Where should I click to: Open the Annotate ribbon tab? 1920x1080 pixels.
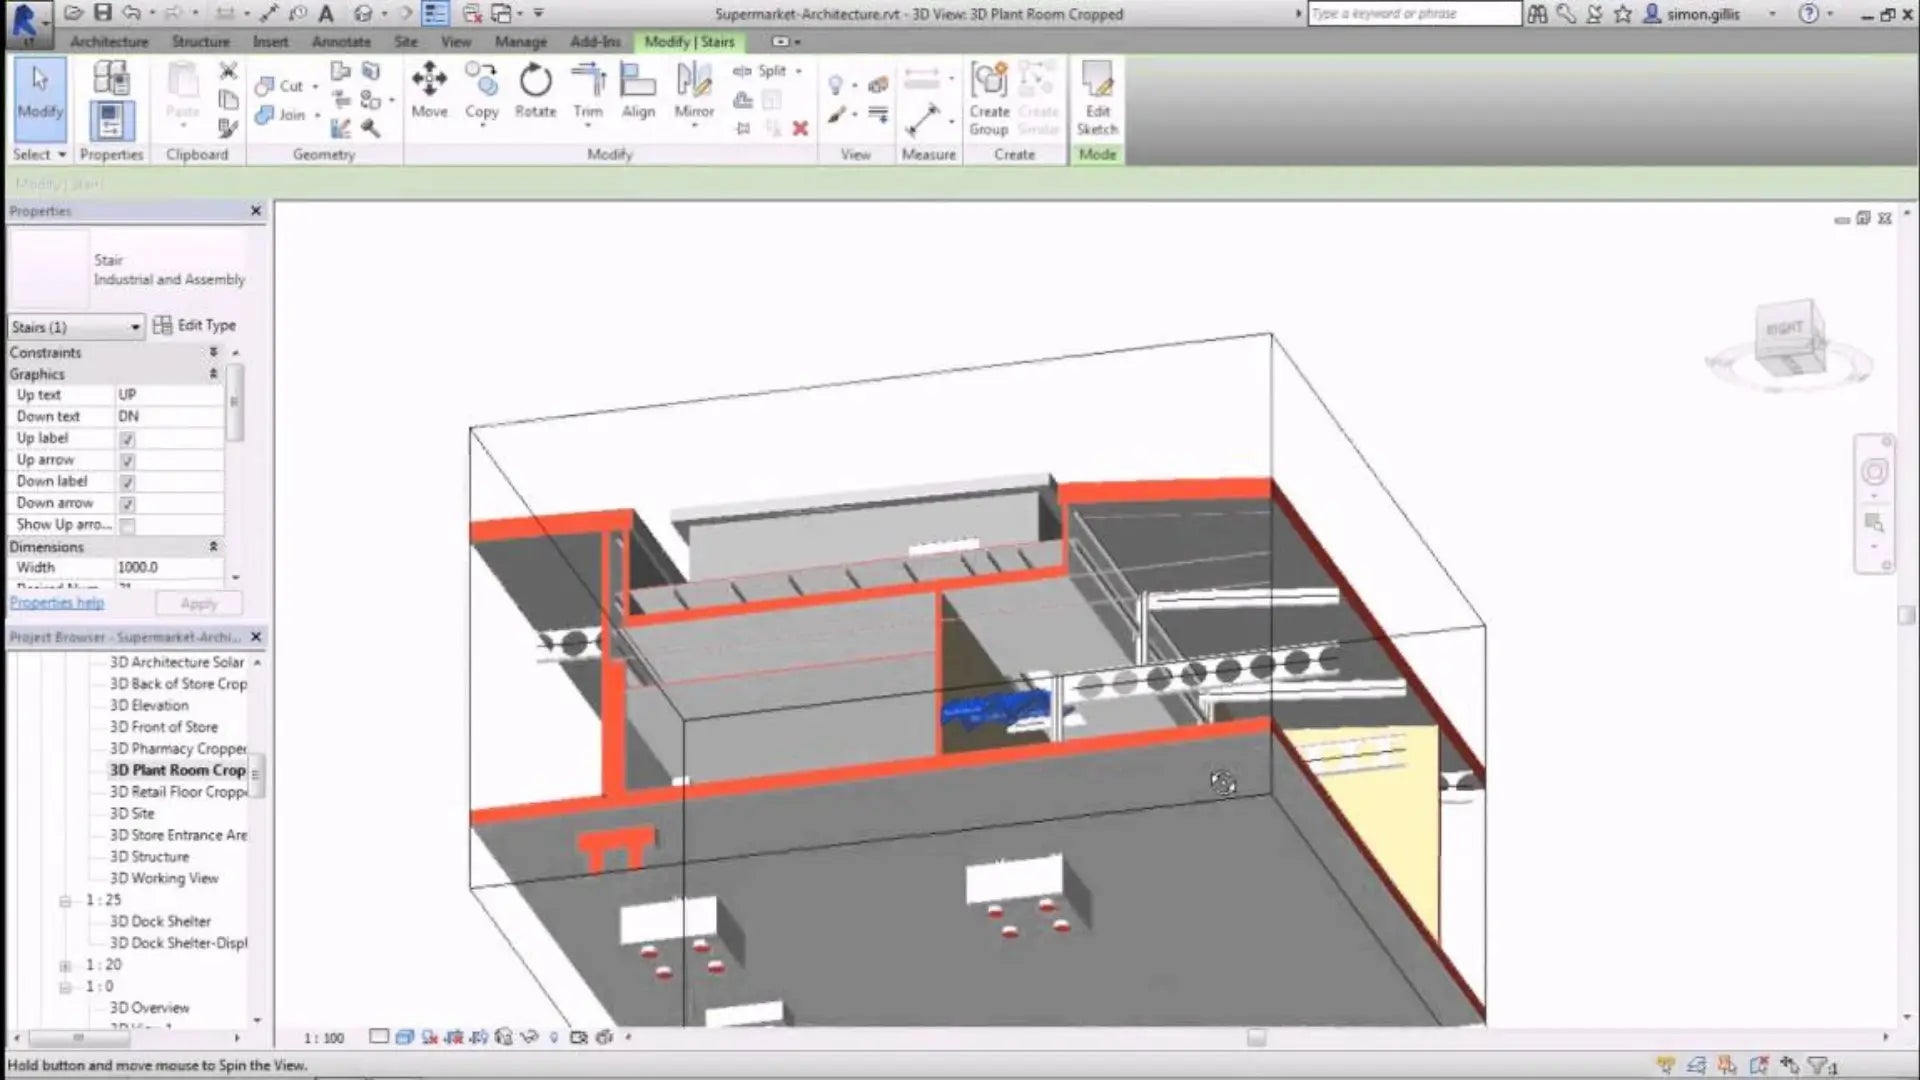[x=341, y=42]
